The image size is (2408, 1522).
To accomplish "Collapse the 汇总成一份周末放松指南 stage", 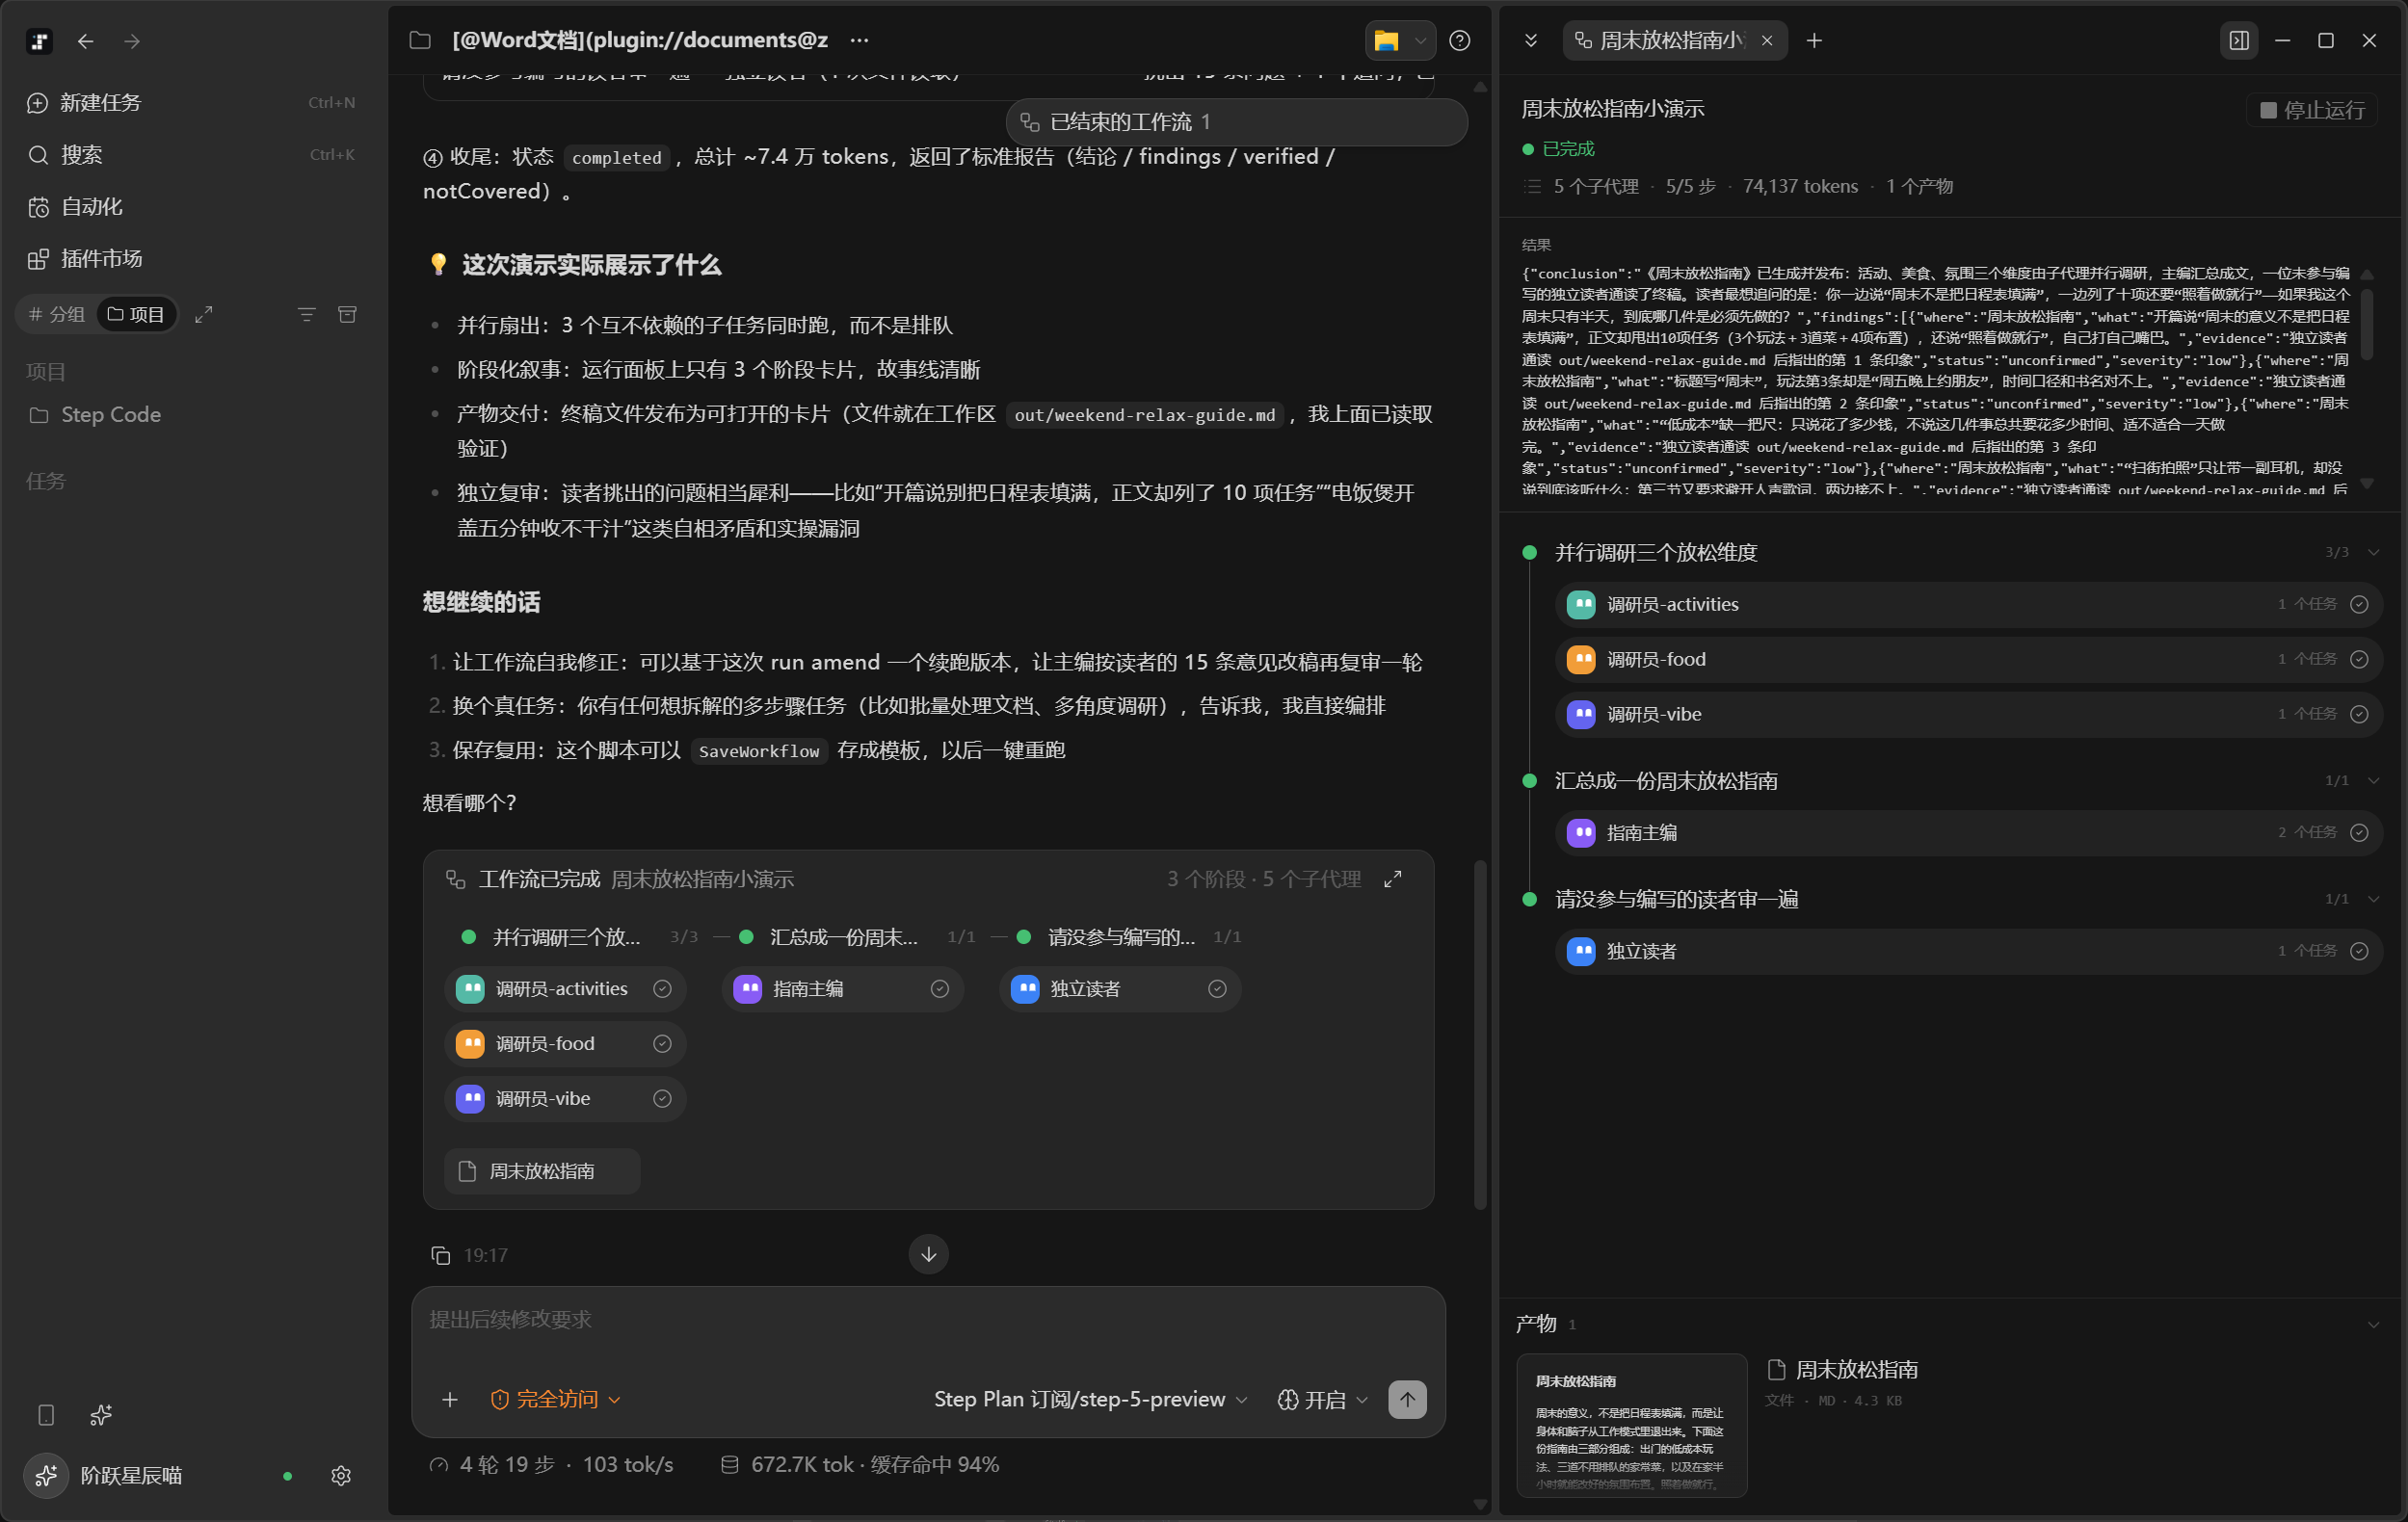I will [2373, 780].
